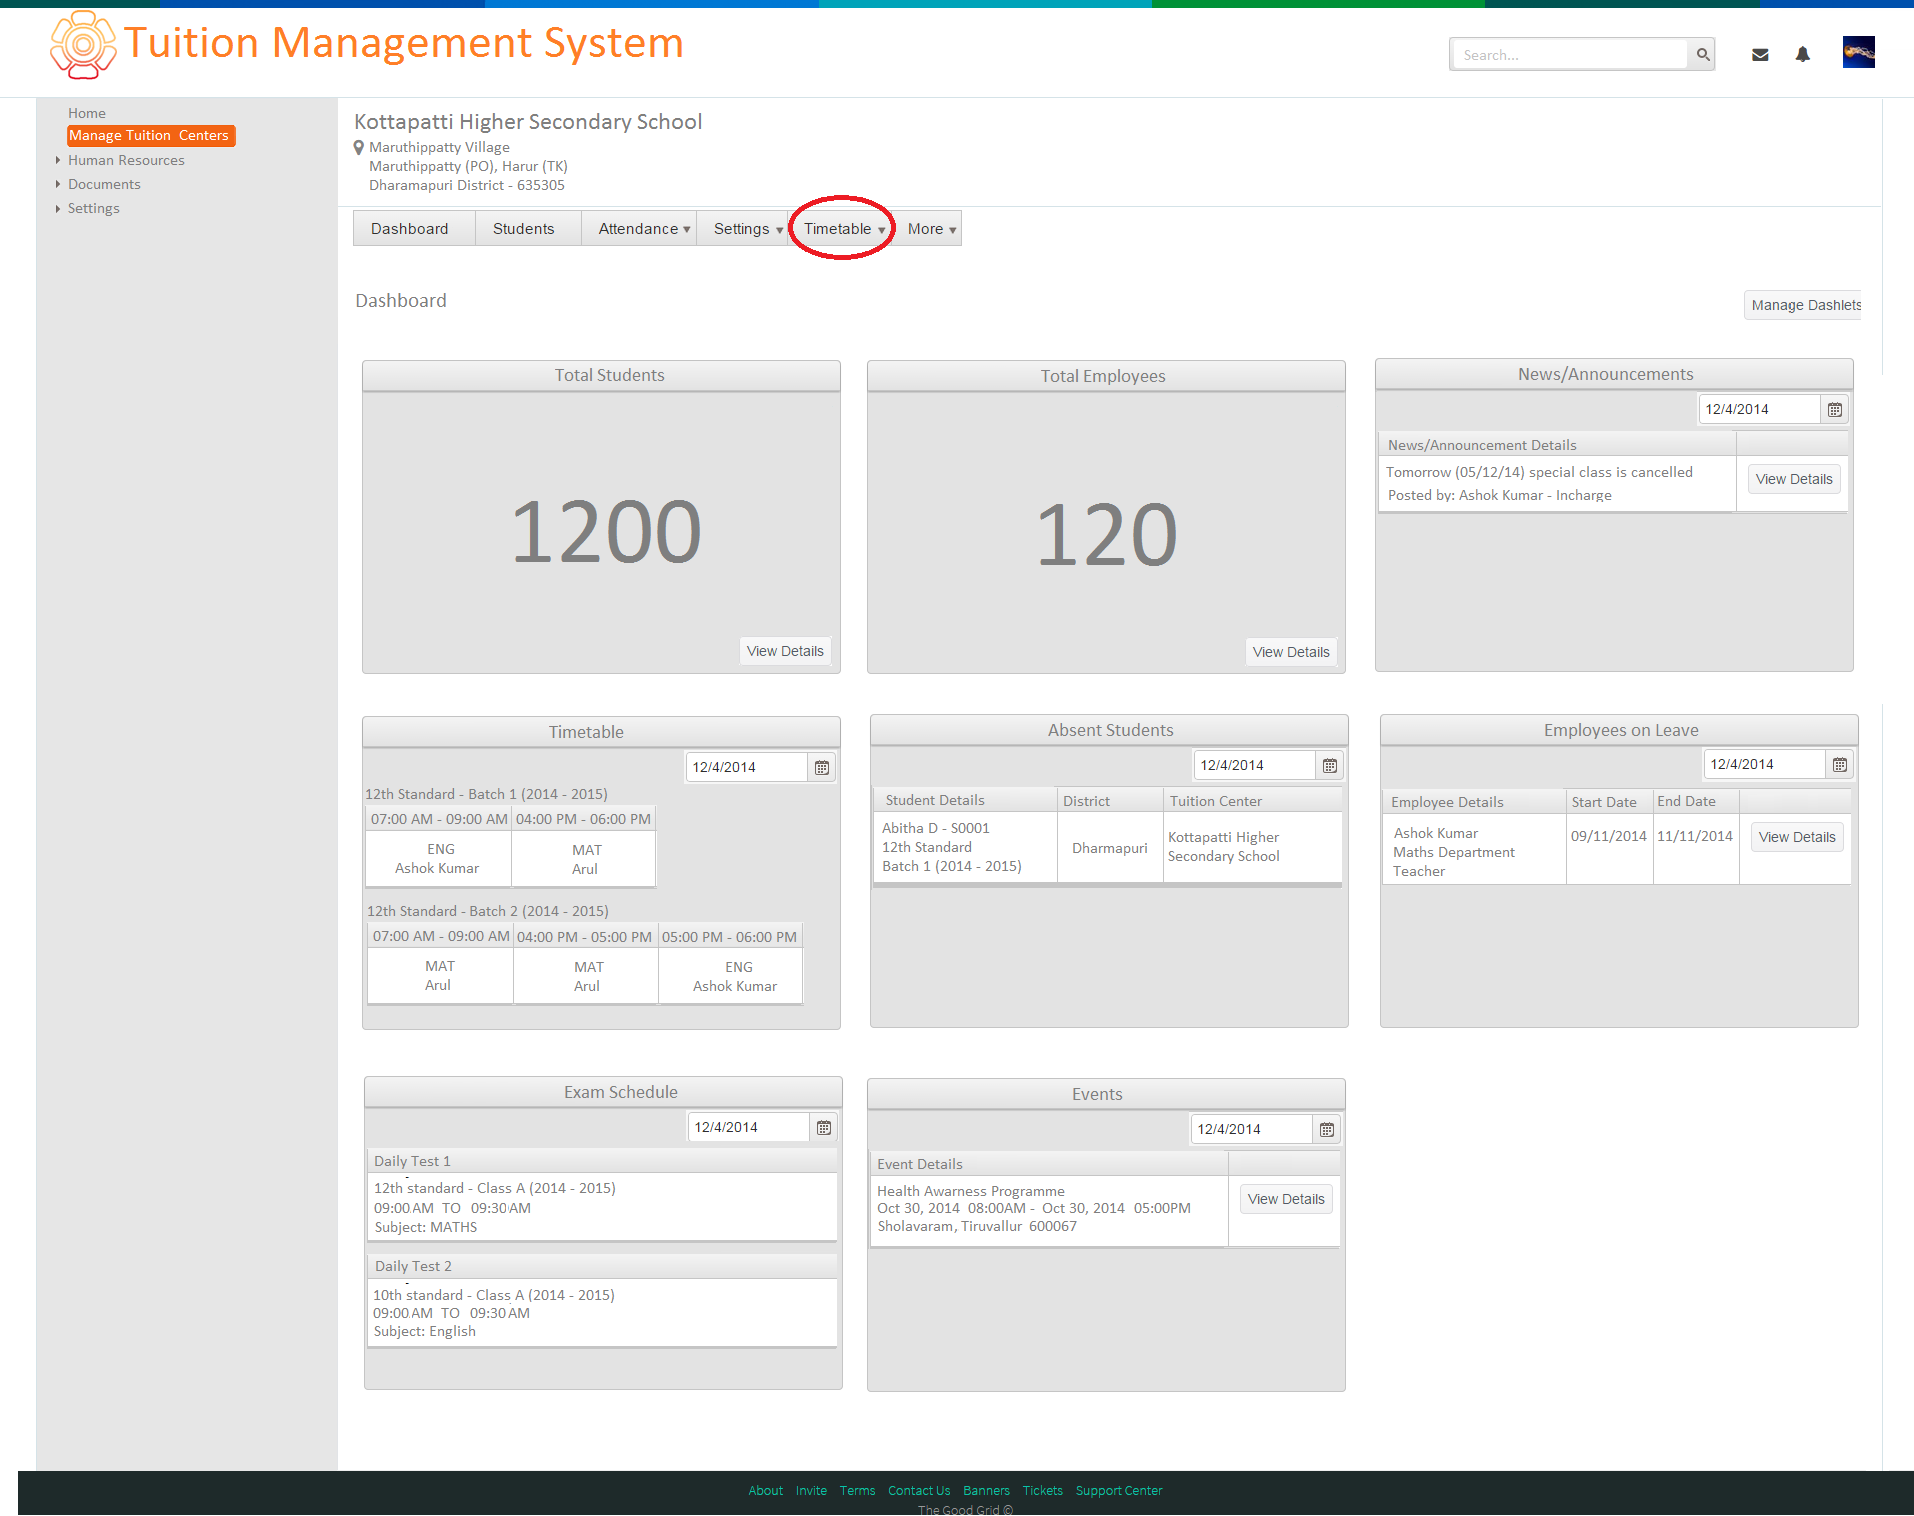Screen dimensions: 1914x1516
Task: Click Exam Schedule date field
Action: (x=749, y=1128)
